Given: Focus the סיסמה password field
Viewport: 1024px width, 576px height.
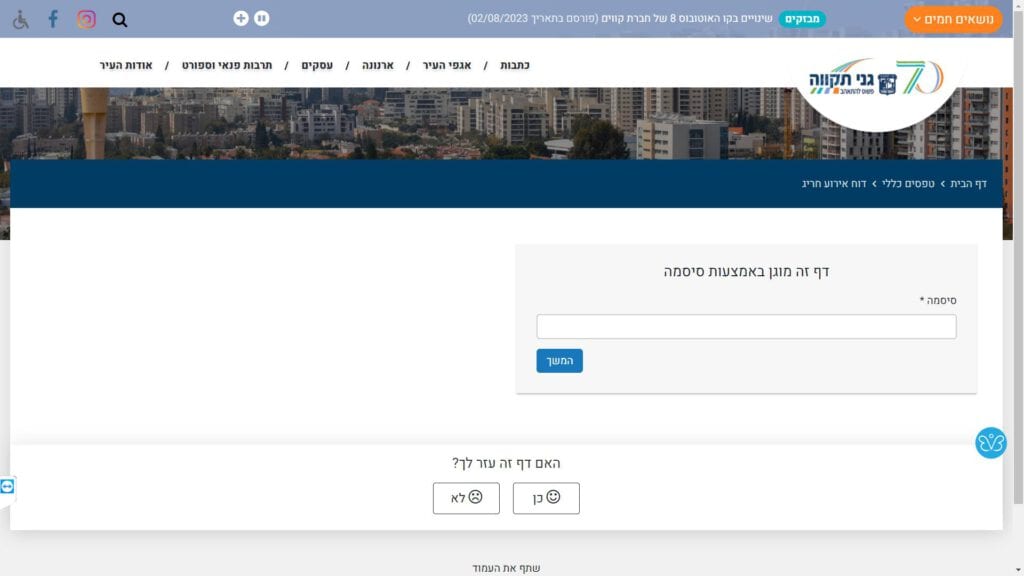Looking at the screenshot, I should coord(746,327).
